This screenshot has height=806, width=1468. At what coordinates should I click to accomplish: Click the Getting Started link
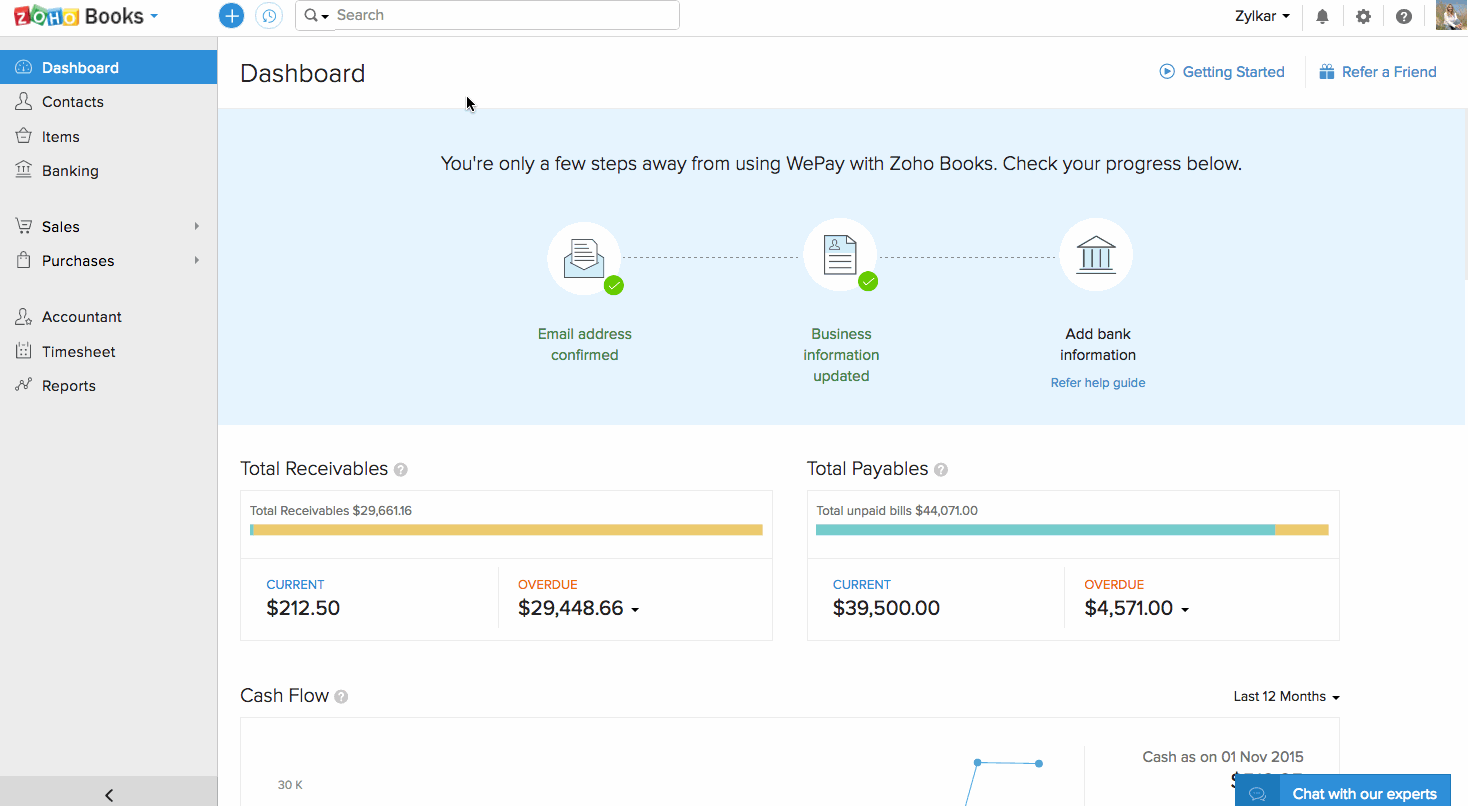(1233, 72)
